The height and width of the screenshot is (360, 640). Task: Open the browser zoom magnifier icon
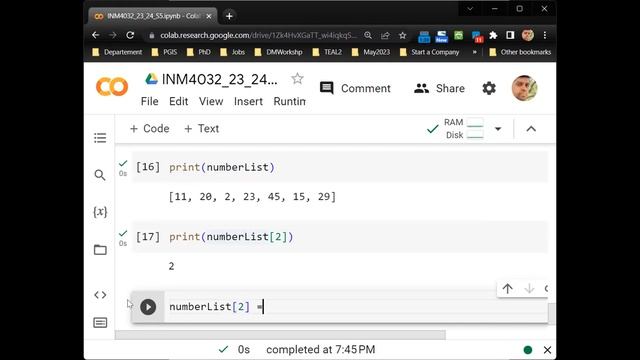click(368, 36)
